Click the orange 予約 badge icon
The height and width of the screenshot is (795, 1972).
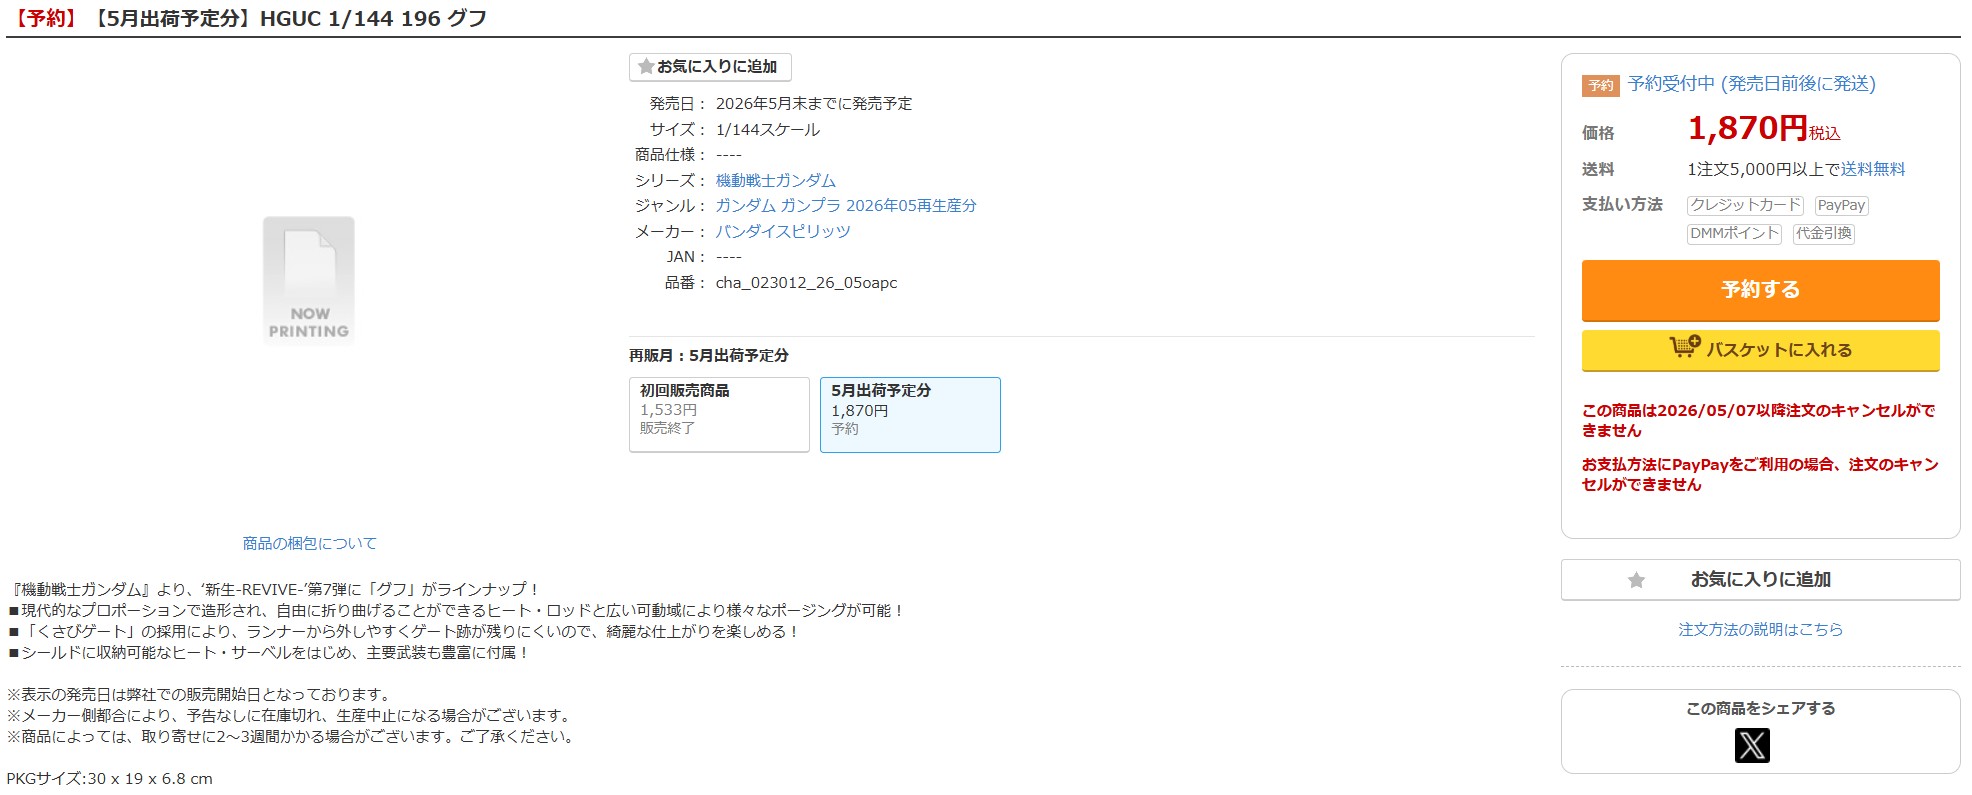click(x=1600, y=85)
